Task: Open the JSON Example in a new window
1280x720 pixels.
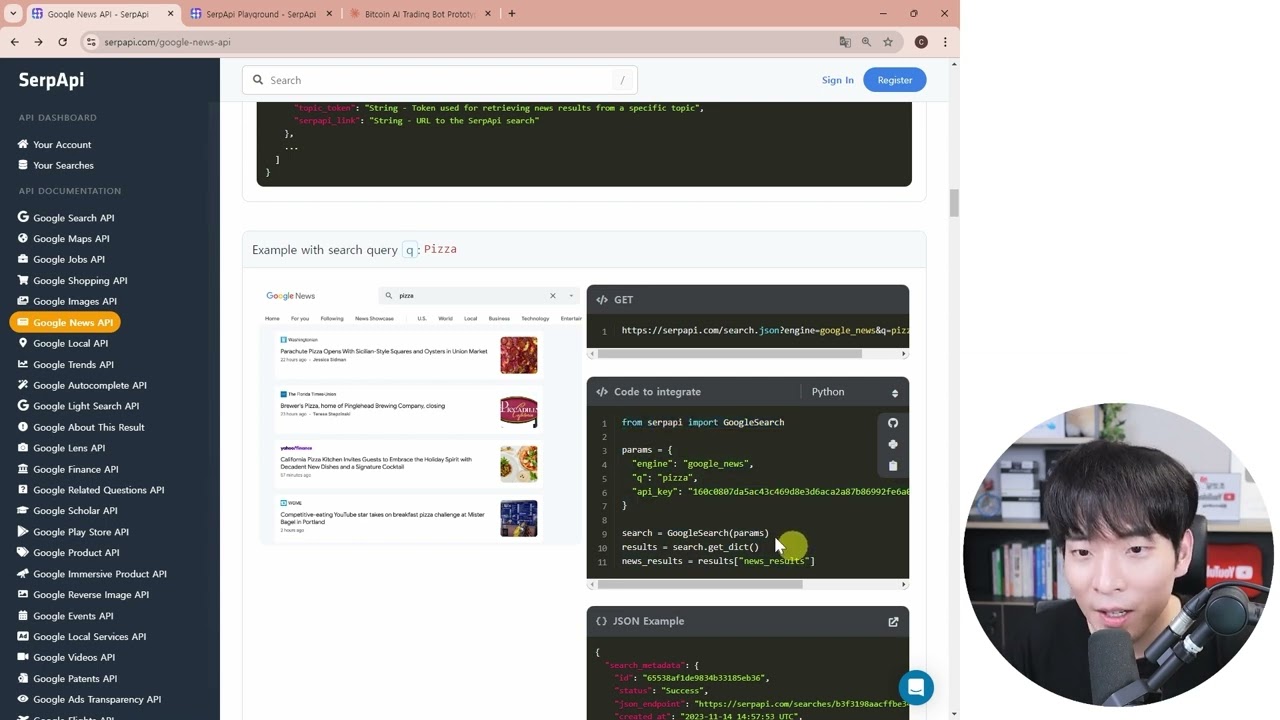Action: click(x=893, y=621)
